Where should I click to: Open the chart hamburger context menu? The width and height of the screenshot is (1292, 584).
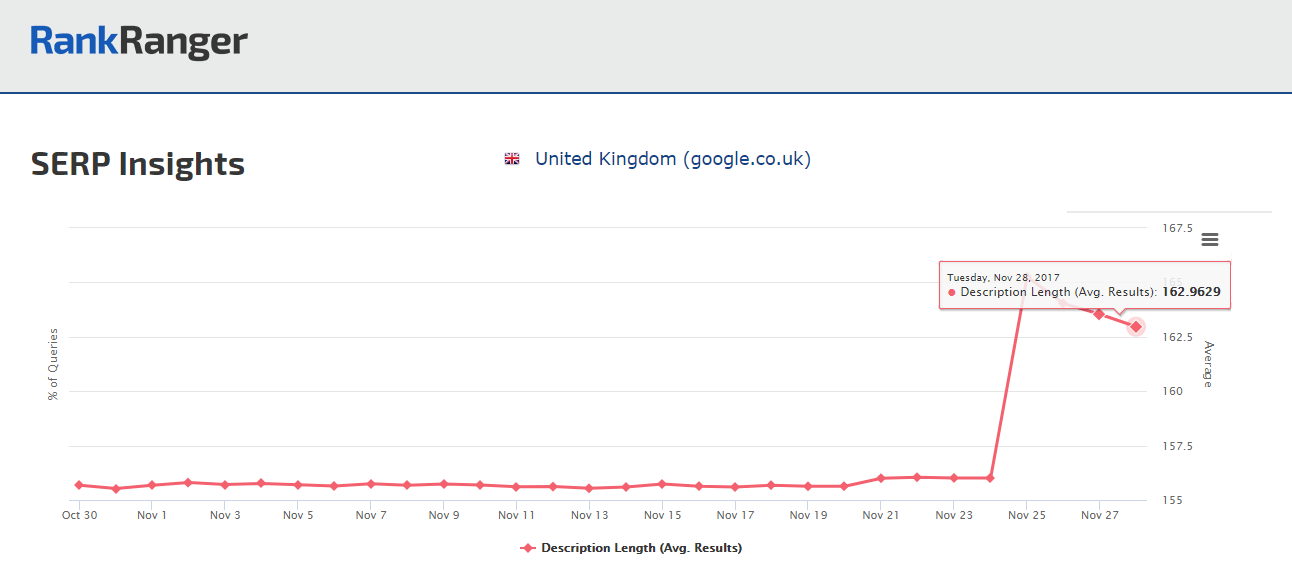pos(1210,239)
